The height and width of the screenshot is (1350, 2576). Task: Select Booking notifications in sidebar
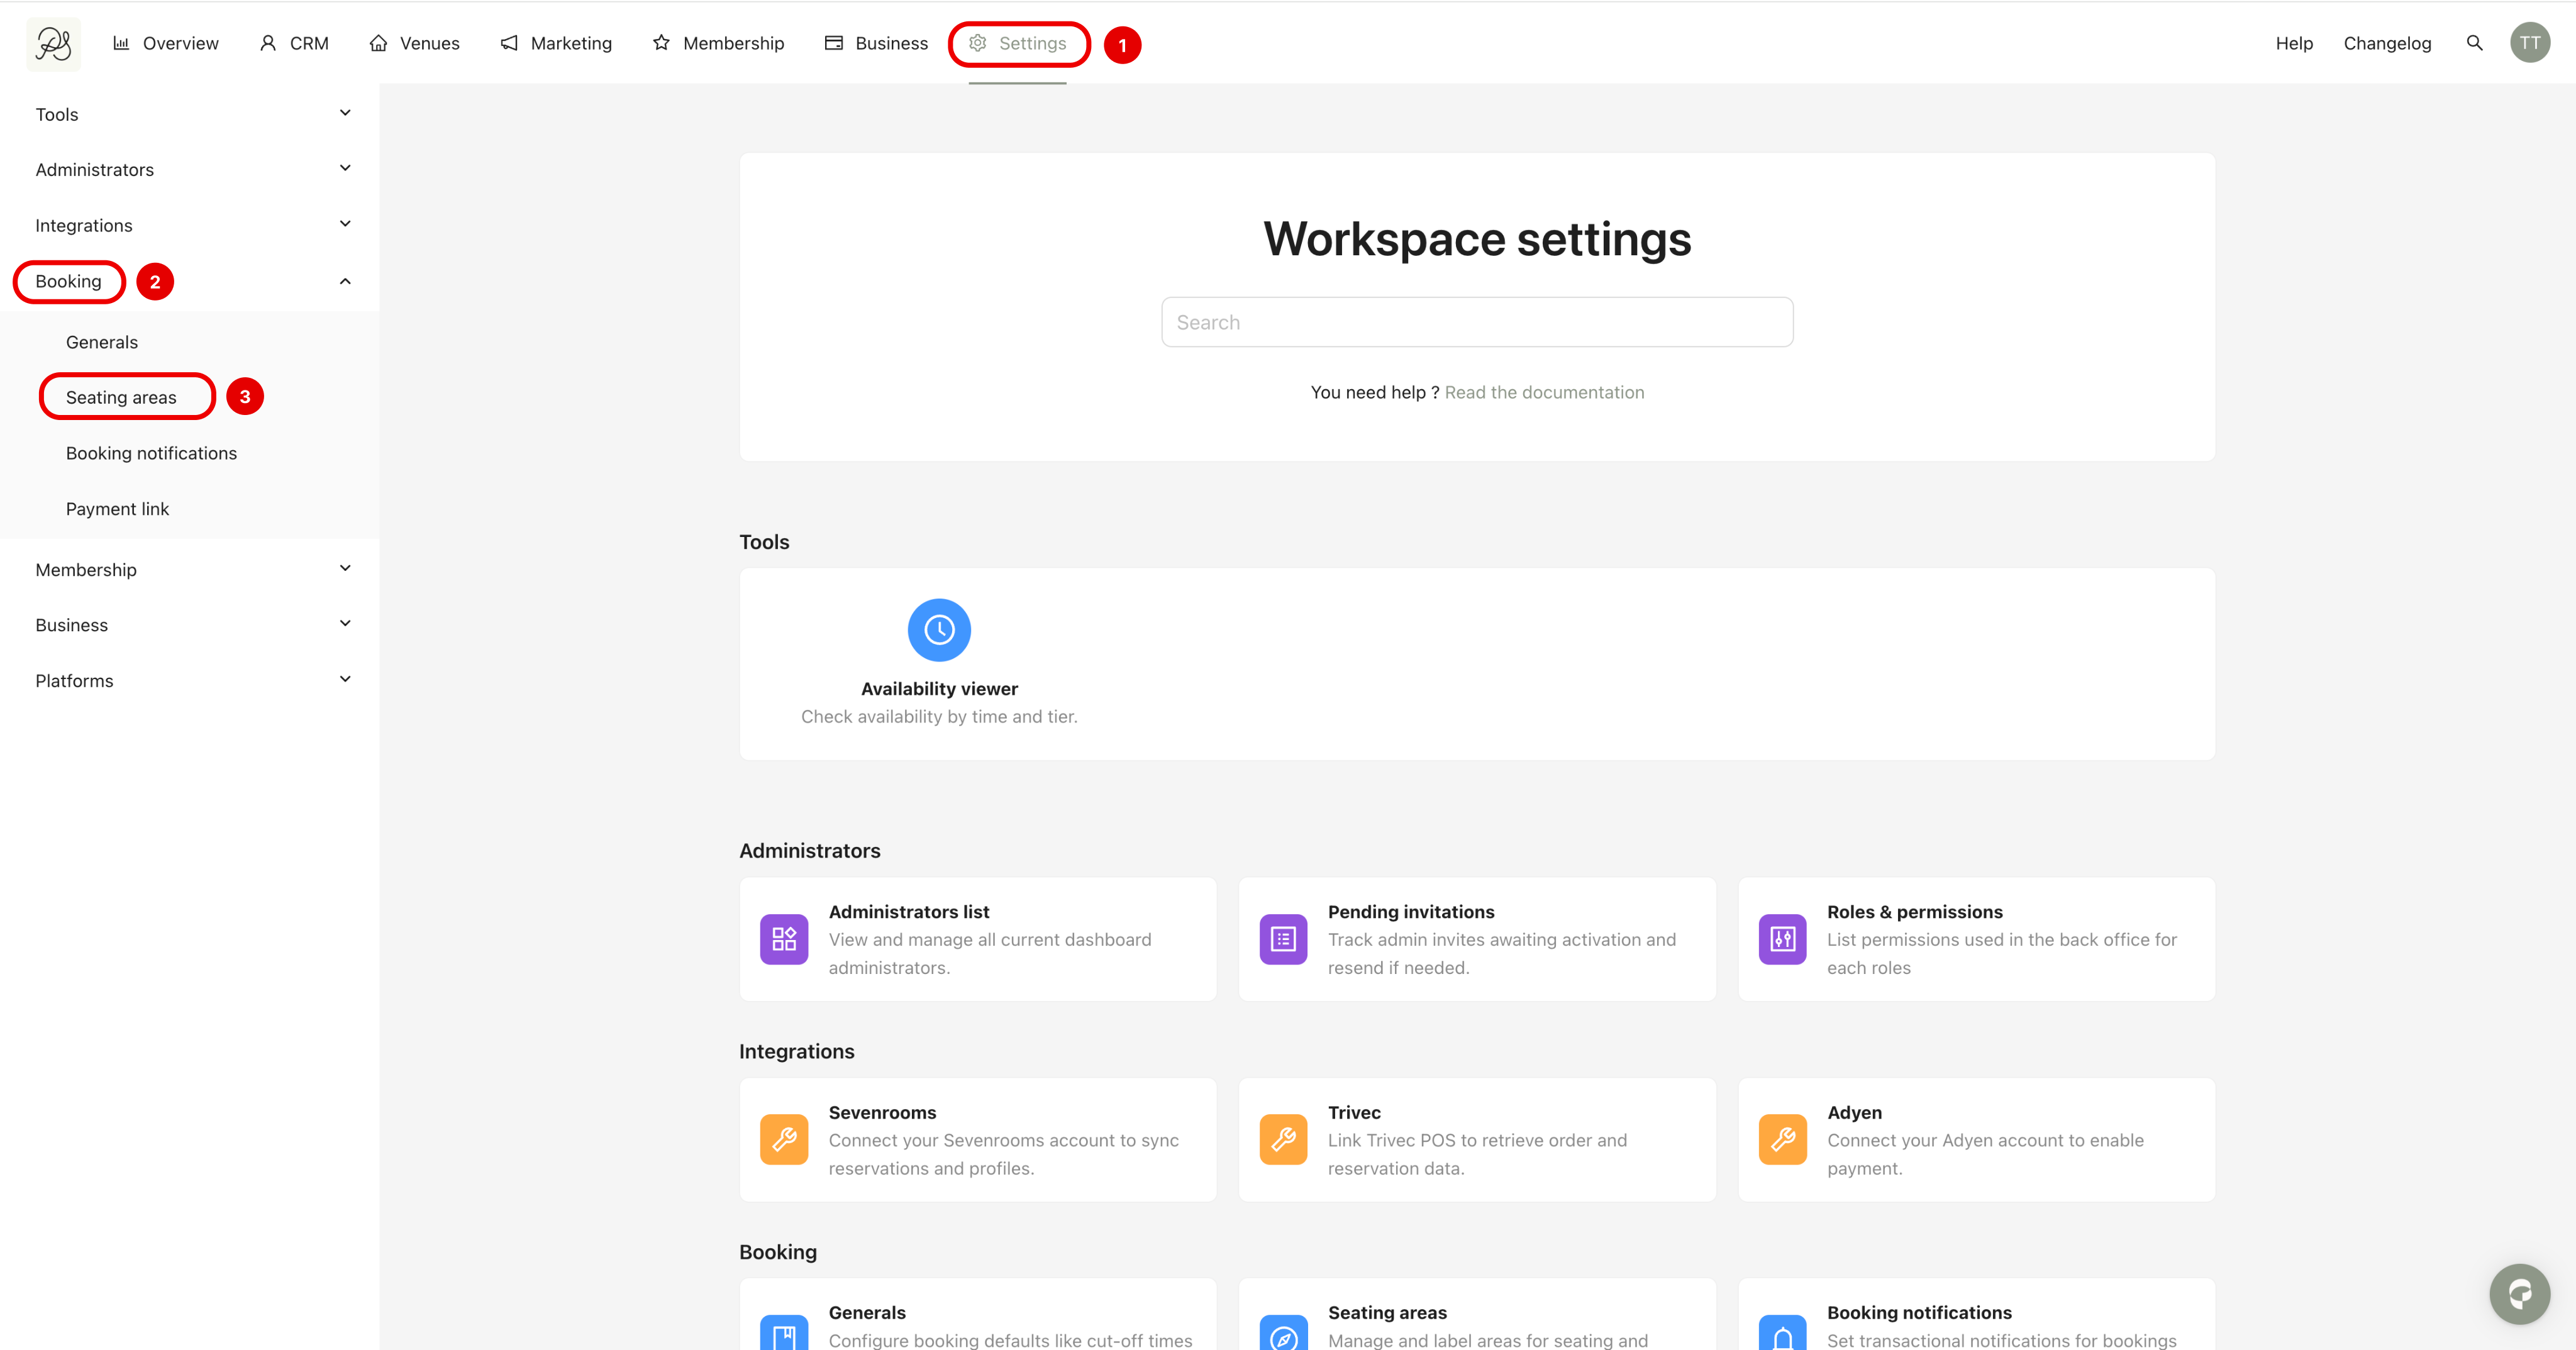(151, 453)
